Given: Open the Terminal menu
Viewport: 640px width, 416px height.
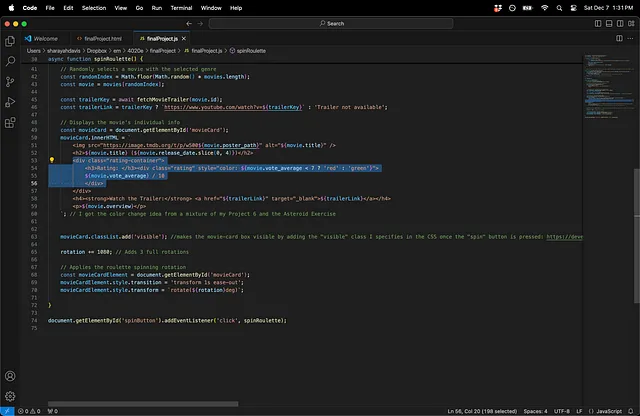Looking at the screenshot, I should coord(182,7).
